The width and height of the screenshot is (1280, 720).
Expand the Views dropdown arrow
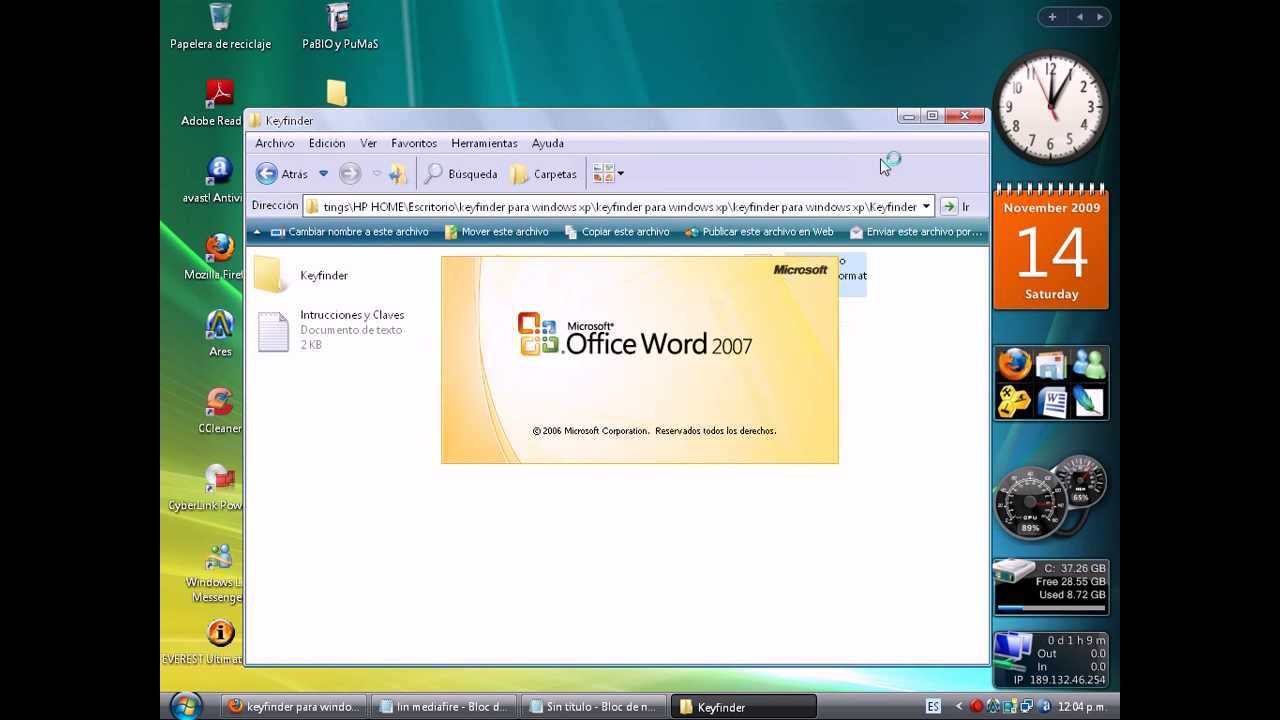click(x=621, y=174)
